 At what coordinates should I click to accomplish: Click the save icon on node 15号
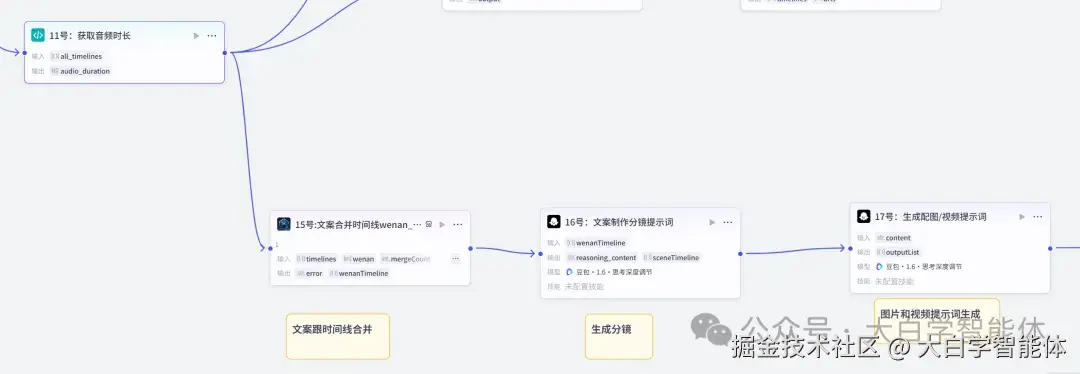click(428, 225)
